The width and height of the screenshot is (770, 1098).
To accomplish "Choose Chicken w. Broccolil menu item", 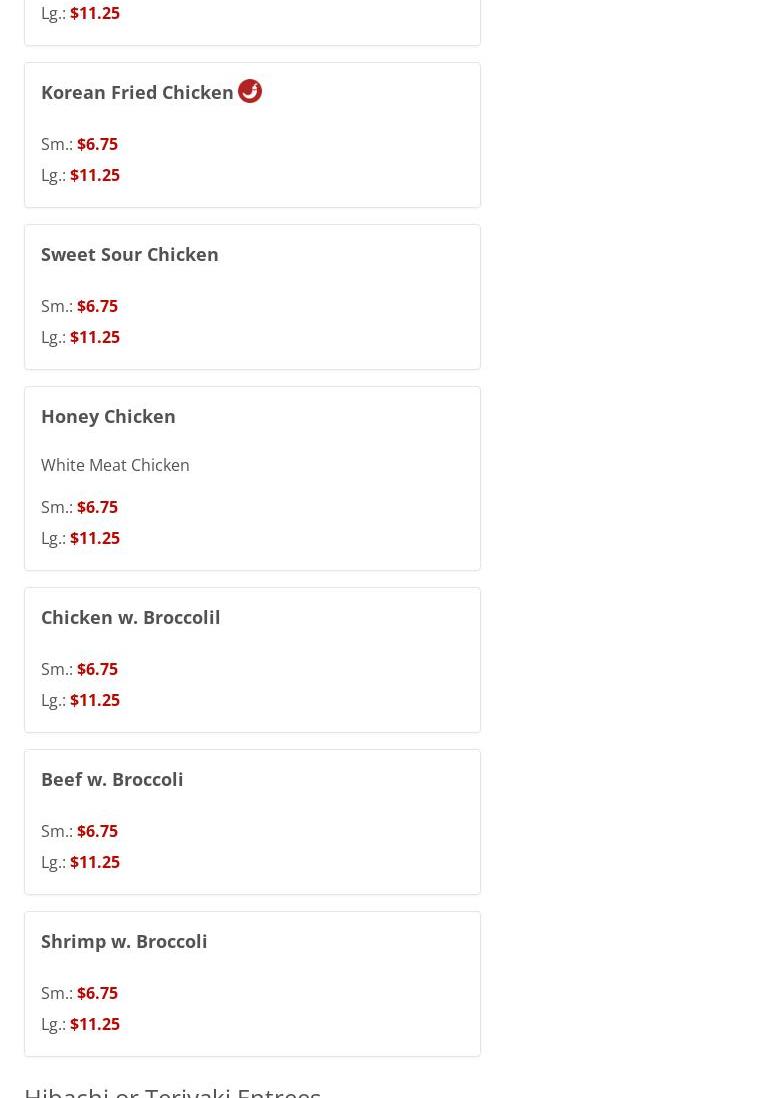I will tap(253, 660).
